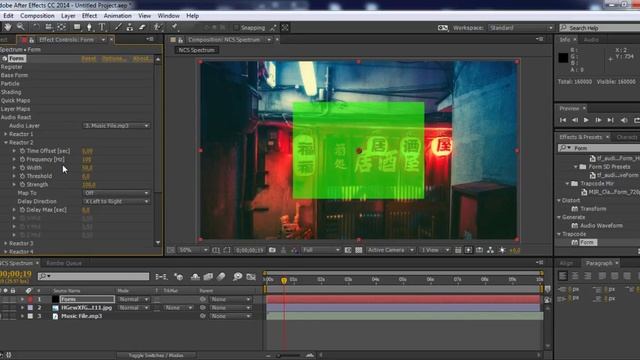Jump to last frame in Preview panel
Screen dimensions: 640x360
[611, 120]
